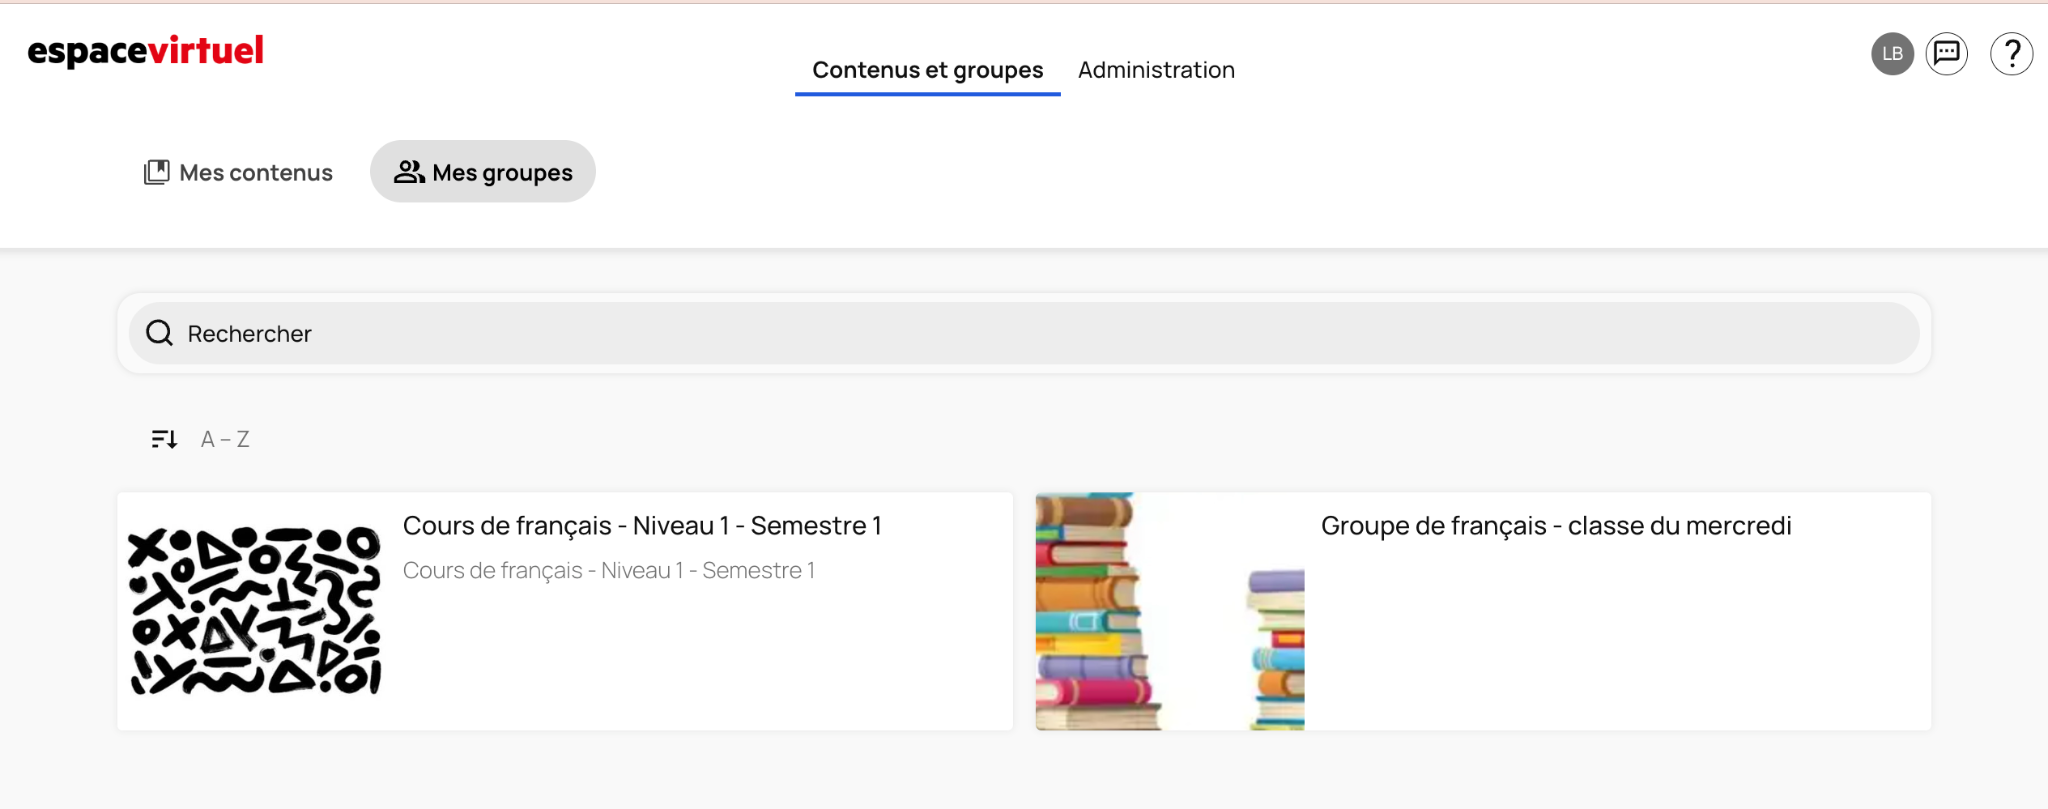Click the gray course subtitle text

point(609,570)
